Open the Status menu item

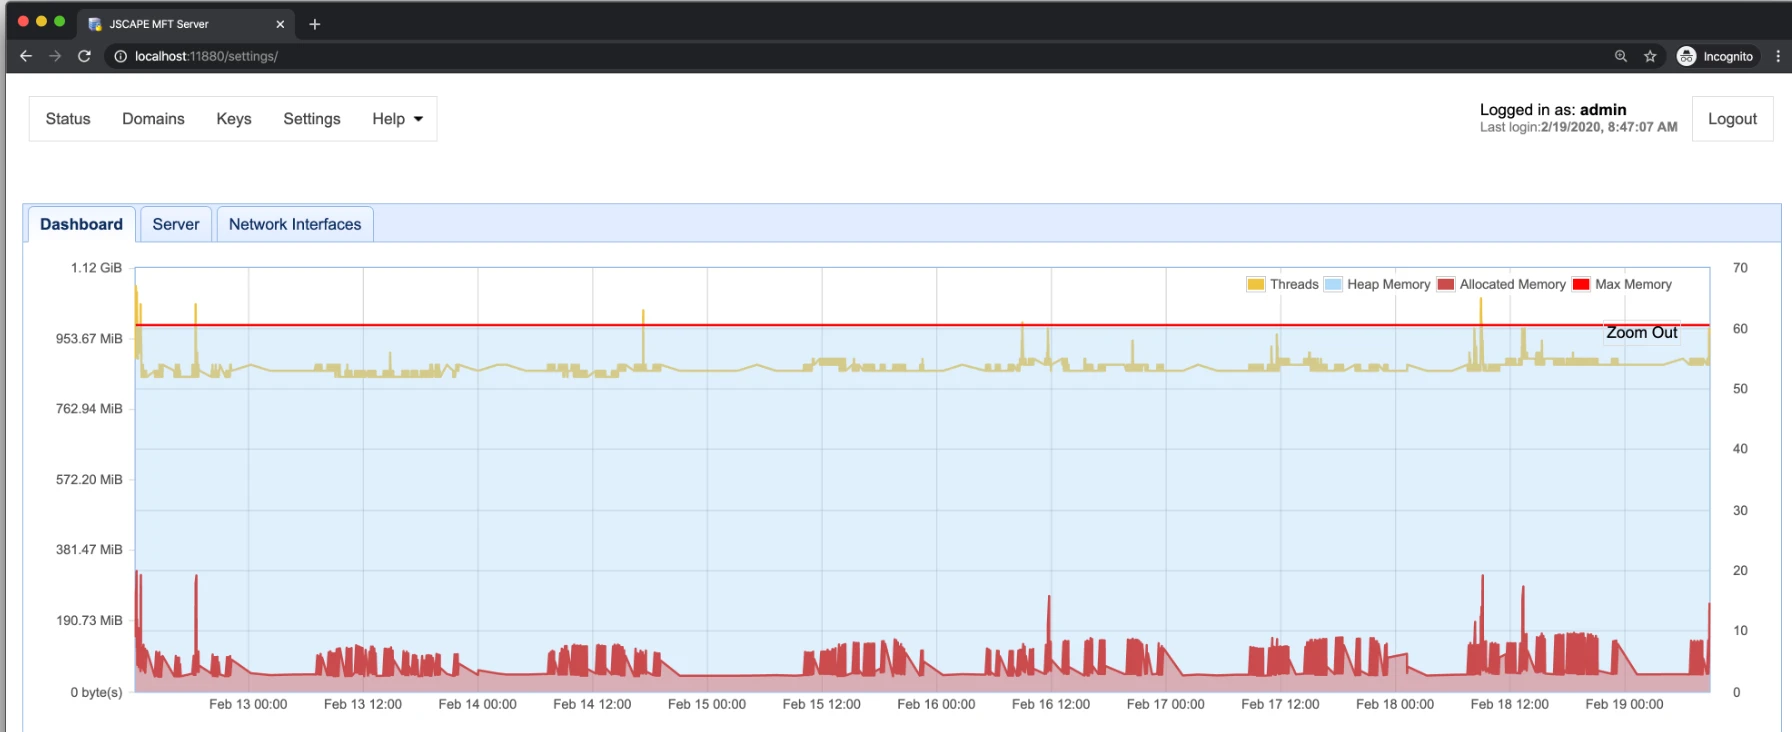68,119
